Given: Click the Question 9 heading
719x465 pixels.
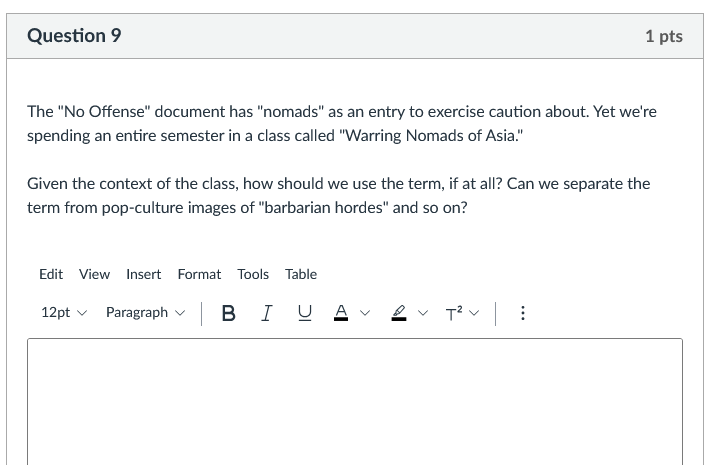Looking at the screenshot, I should pos(75,36).
